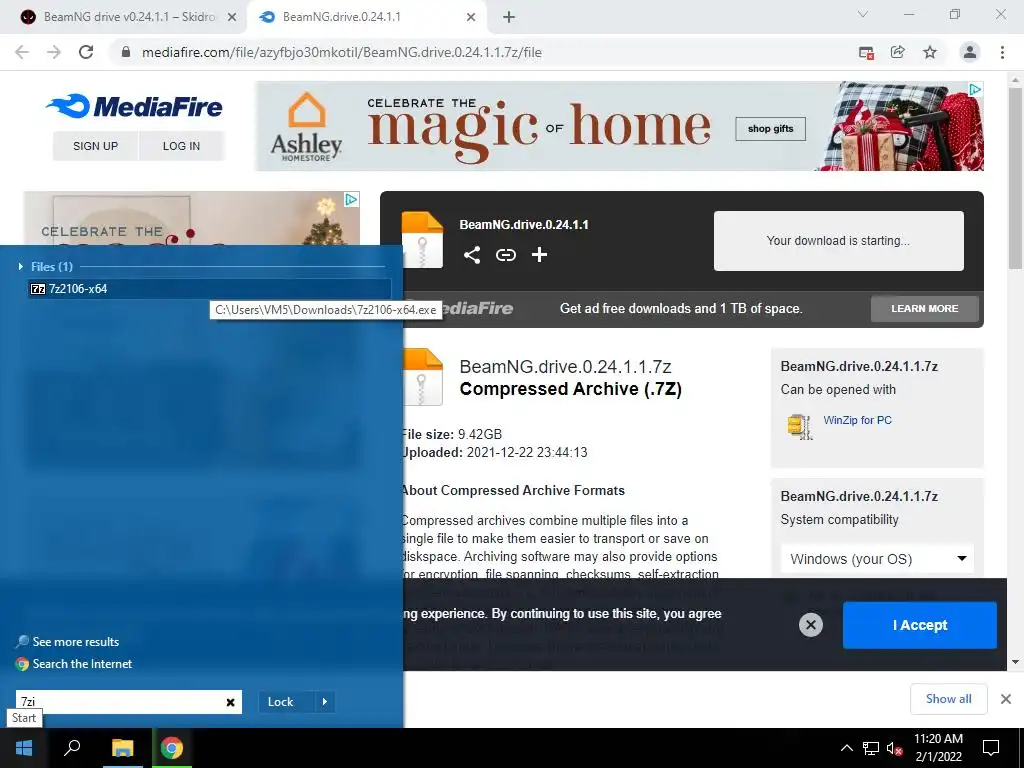
Task: Click the SIGN UP button
Action: 95,146
